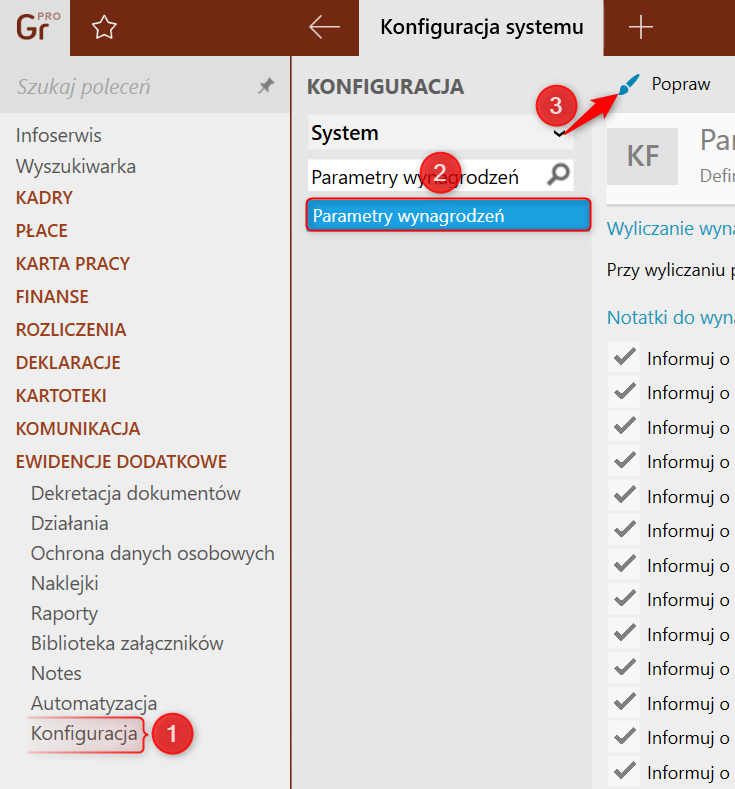The image size is (735, 789).
Task: Open the Raporty sidebar link
Action: pos(64,613)
